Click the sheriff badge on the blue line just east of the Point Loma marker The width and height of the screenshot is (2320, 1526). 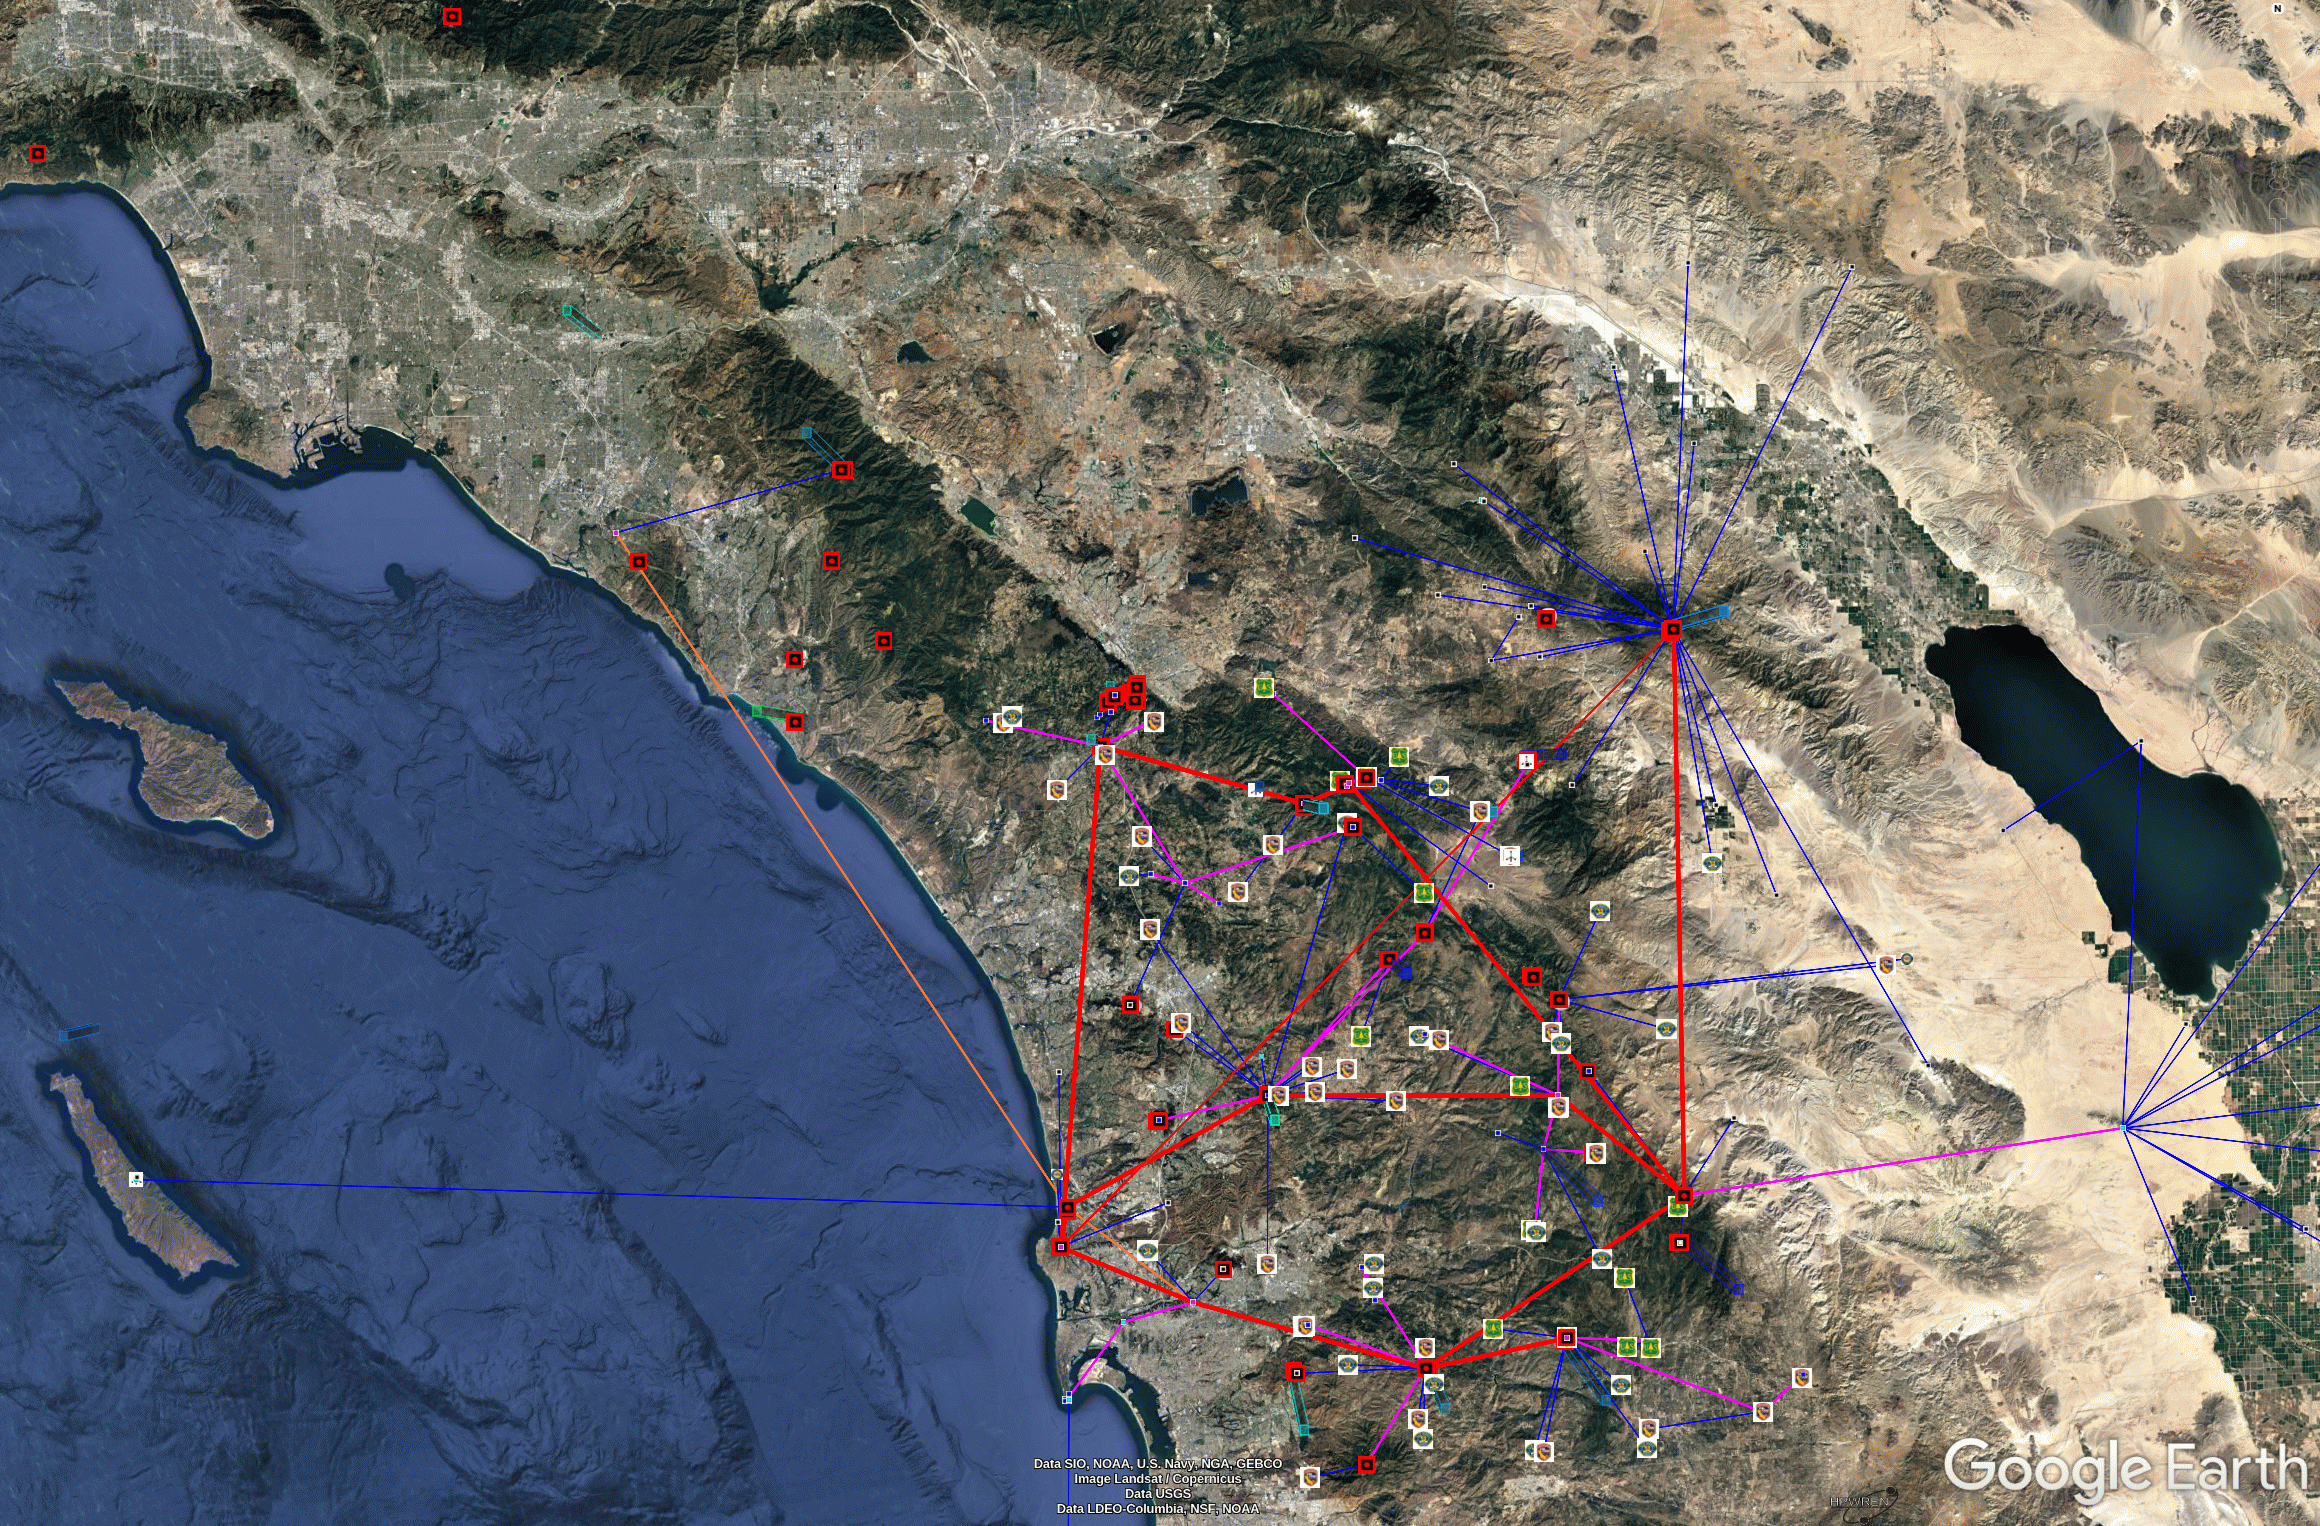pos(1147,1250)
